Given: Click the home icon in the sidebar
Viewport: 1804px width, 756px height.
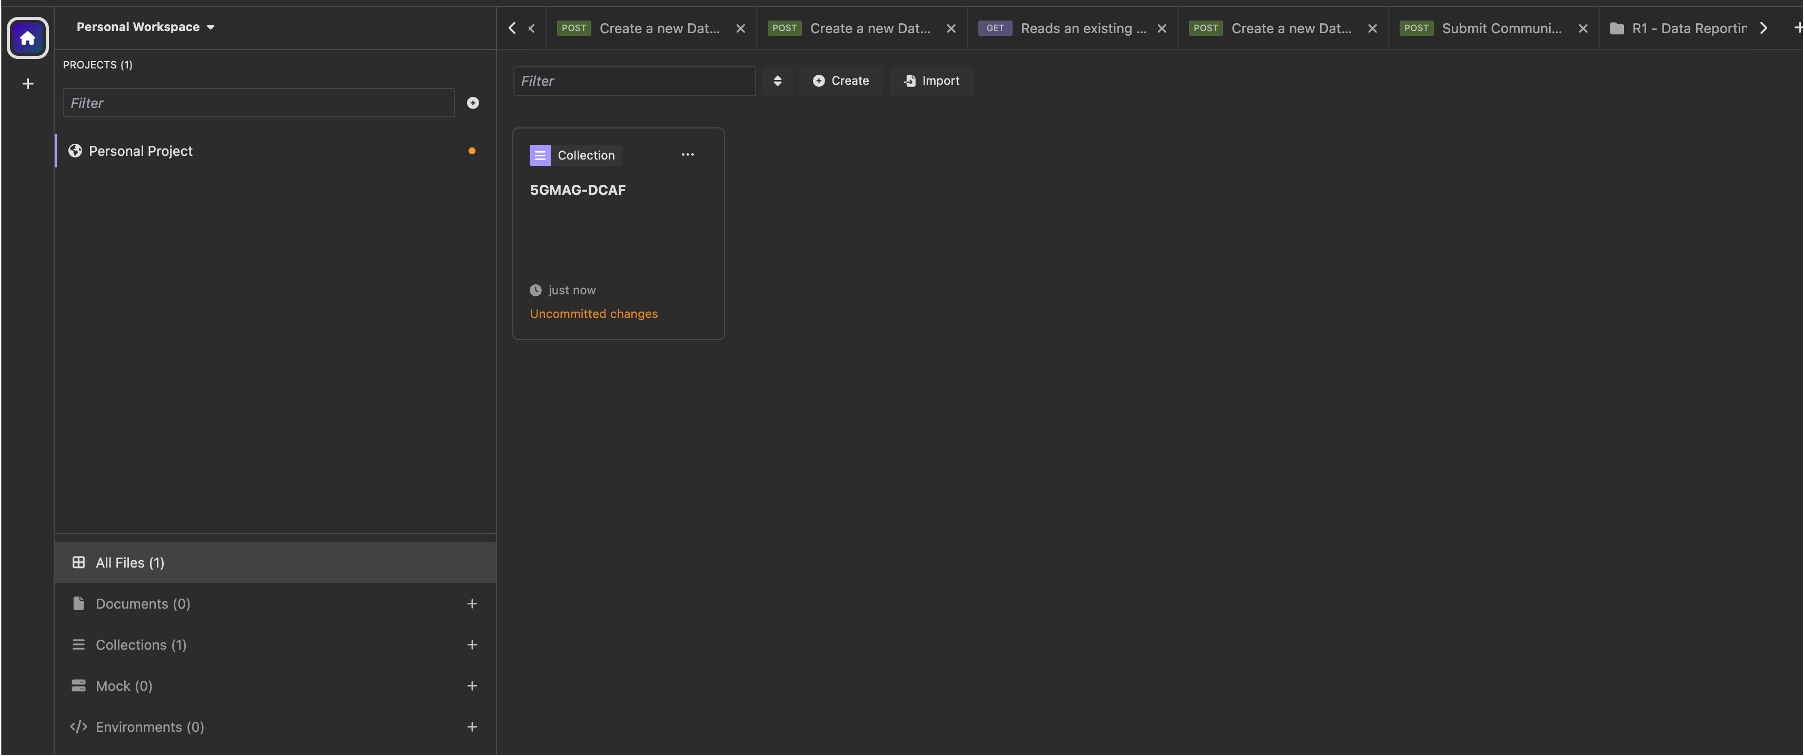Looking at the screenshot, I should coord(28,38).
